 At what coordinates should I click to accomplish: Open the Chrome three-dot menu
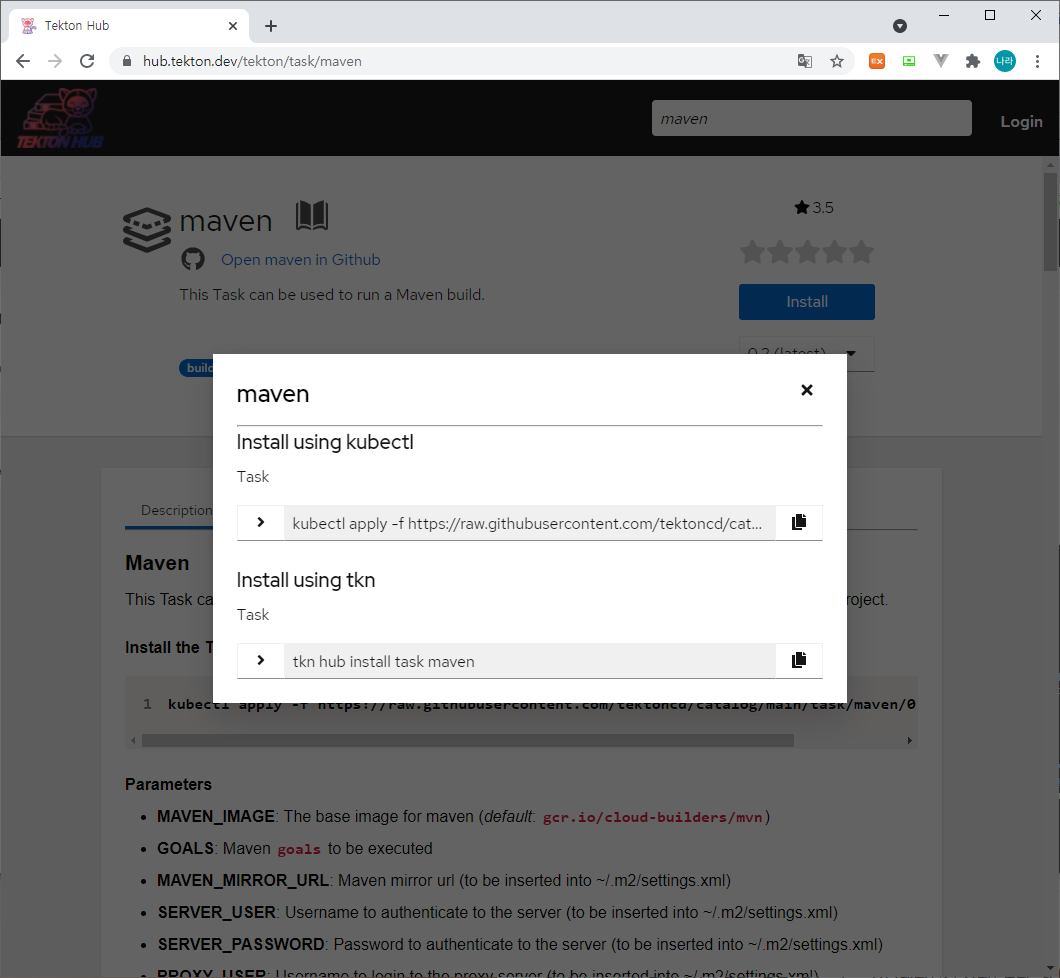pyautogui.click(x=1037, y=62)
